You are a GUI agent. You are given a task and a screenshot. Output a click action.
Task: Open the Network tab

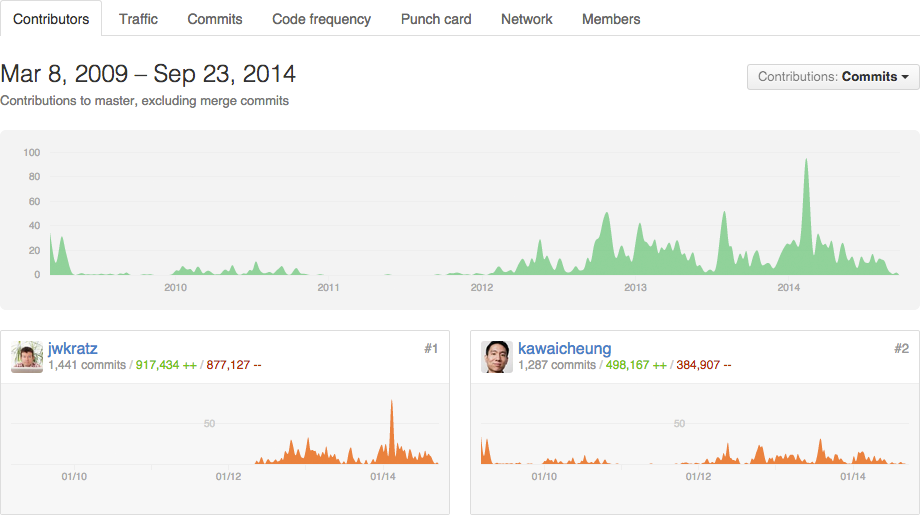pyautogui.click(x=527, y=19)
